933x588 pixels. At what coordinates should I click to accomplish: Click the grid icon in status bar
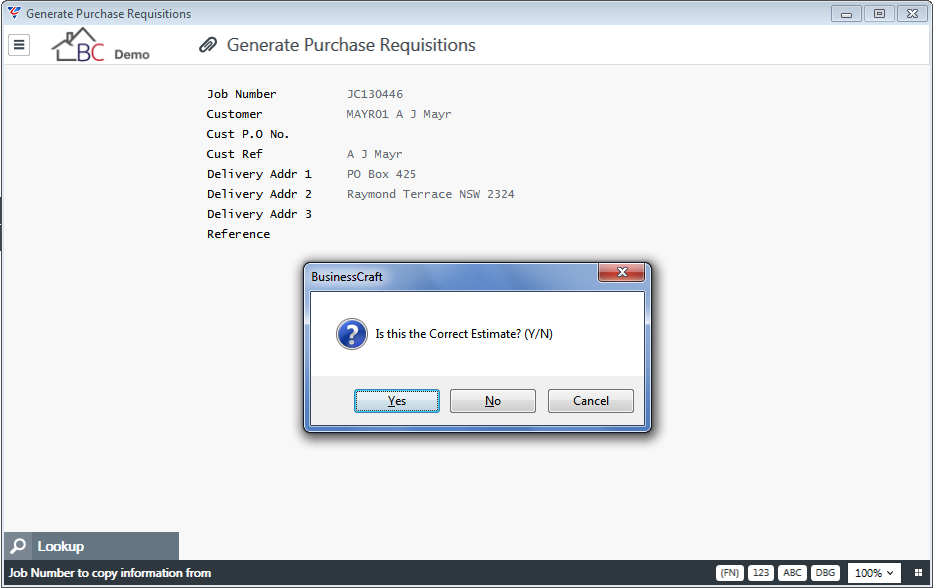click(919, 573)
